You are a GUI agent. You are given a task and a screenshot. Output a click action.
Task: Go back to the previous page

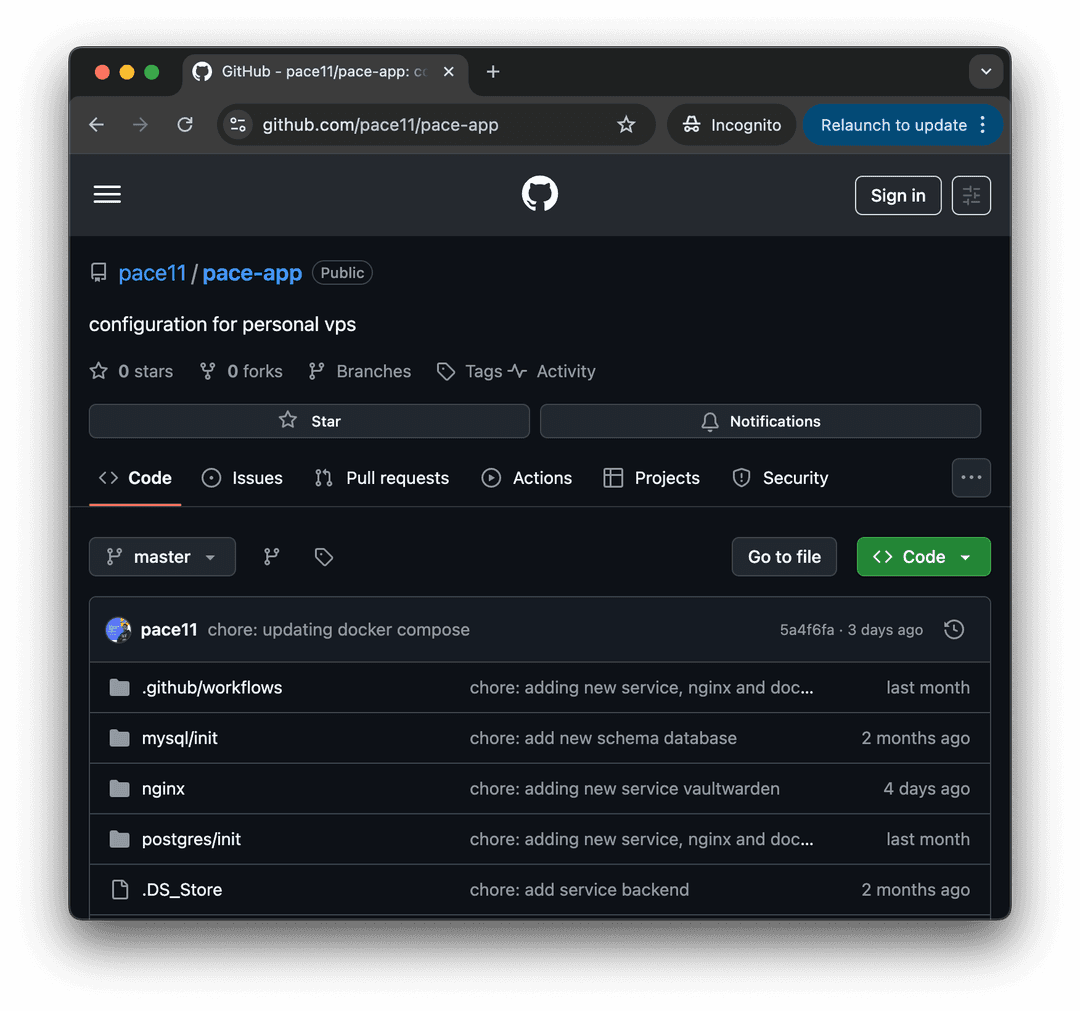[96, 125]
